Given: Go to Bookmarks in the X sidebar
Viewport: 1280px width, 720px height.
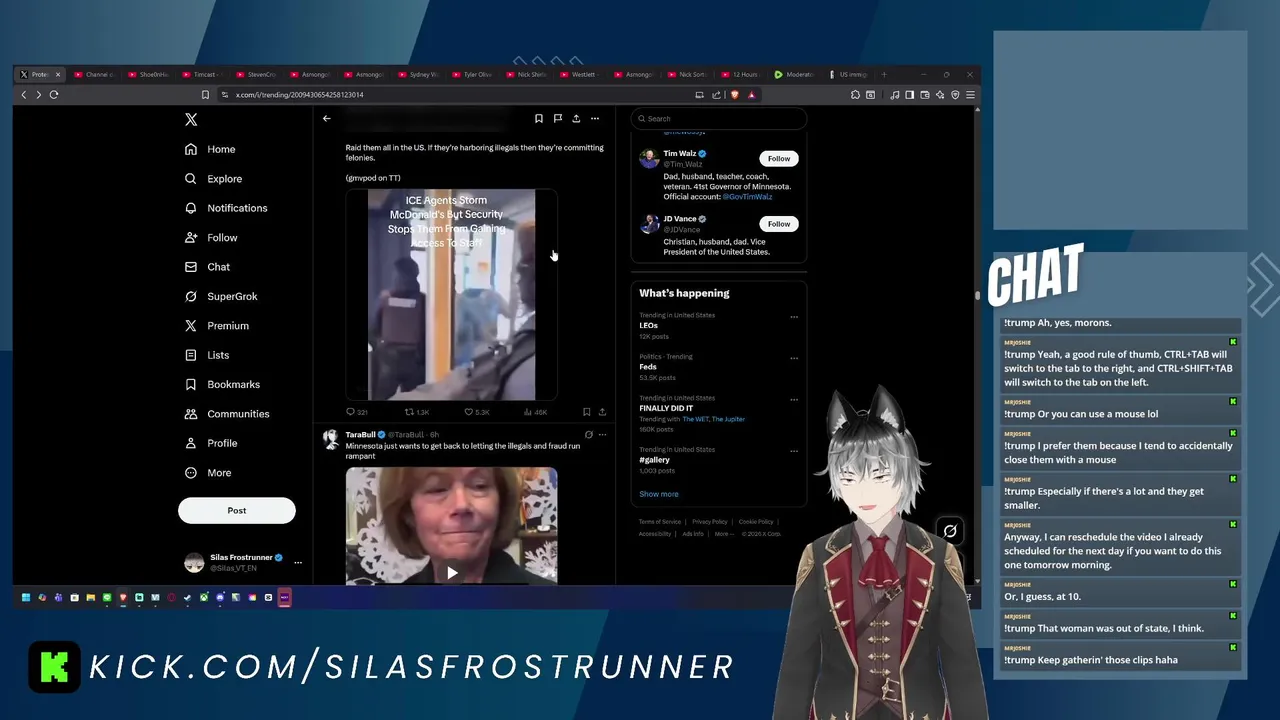Looking at the screenshot, I should coord(222,384).
